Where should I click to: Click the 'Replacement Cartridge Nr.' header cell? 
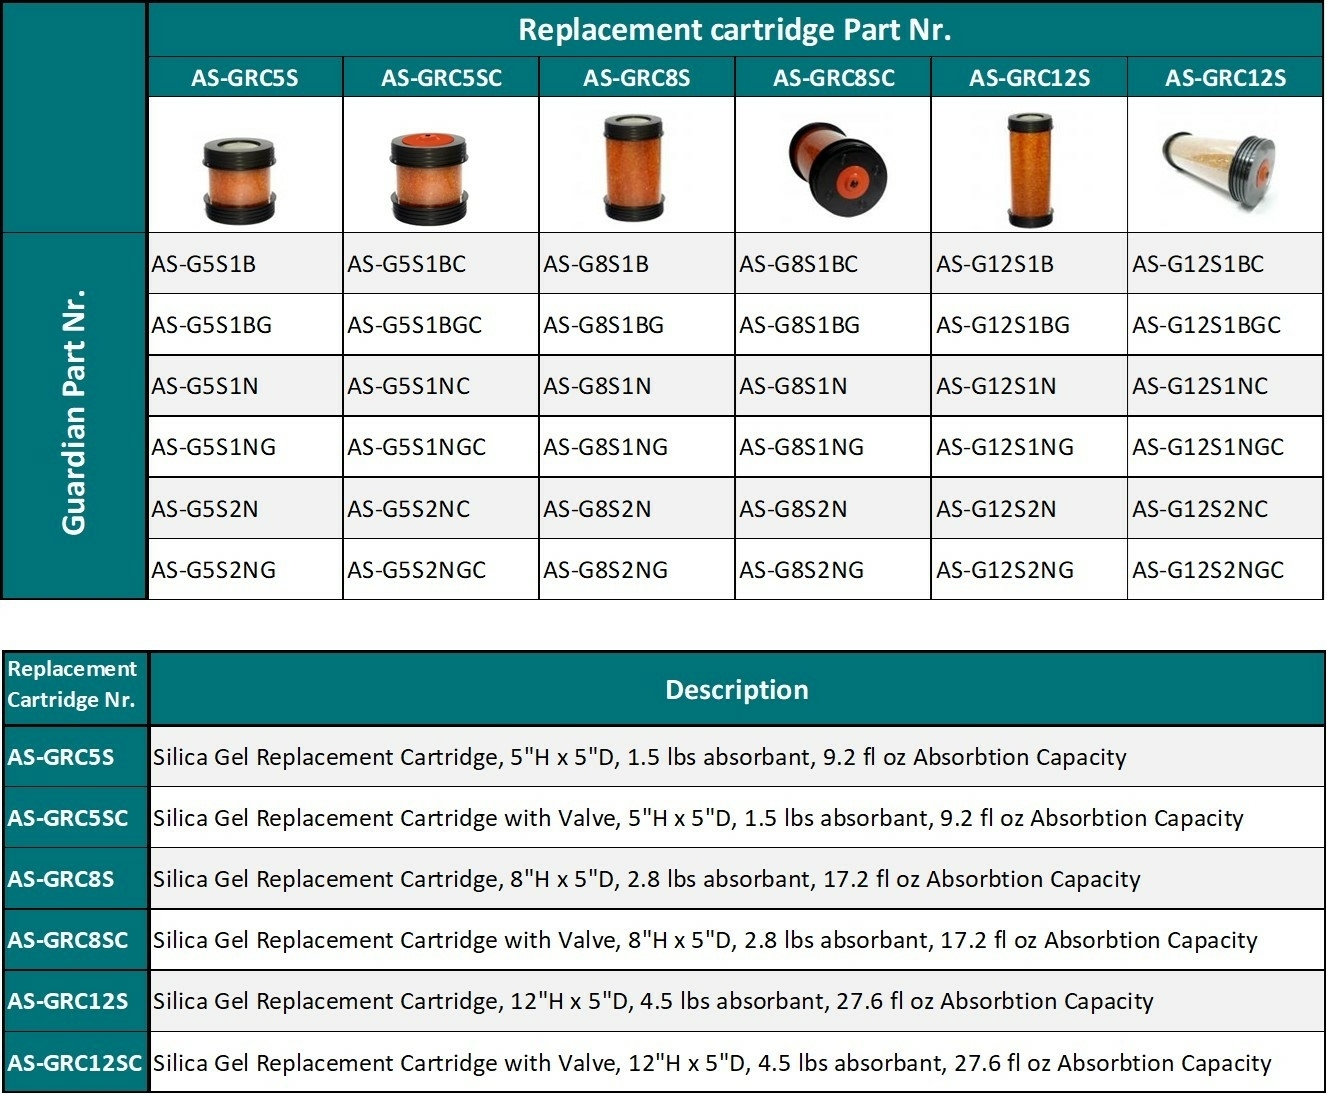(72, 685)
